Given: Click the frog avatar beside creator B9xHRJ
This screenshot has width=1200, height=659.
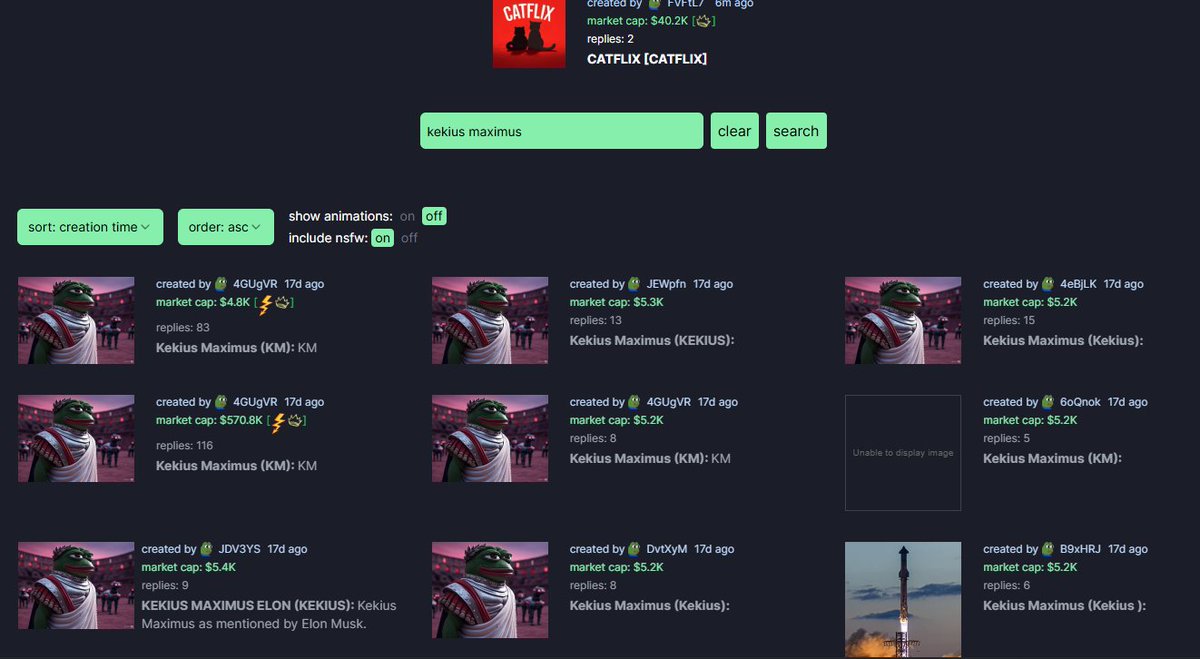Looking at the screenshot, I should point(1048,549).
